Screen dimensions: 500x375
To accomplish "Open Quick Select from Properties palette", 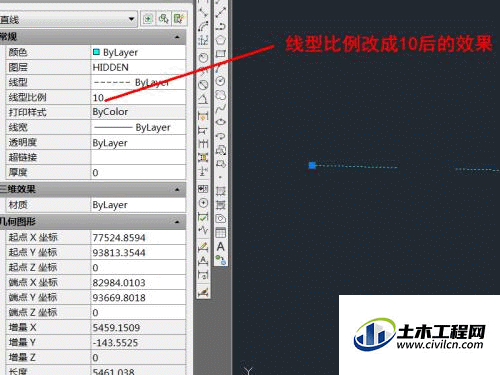I will (179, 19).
